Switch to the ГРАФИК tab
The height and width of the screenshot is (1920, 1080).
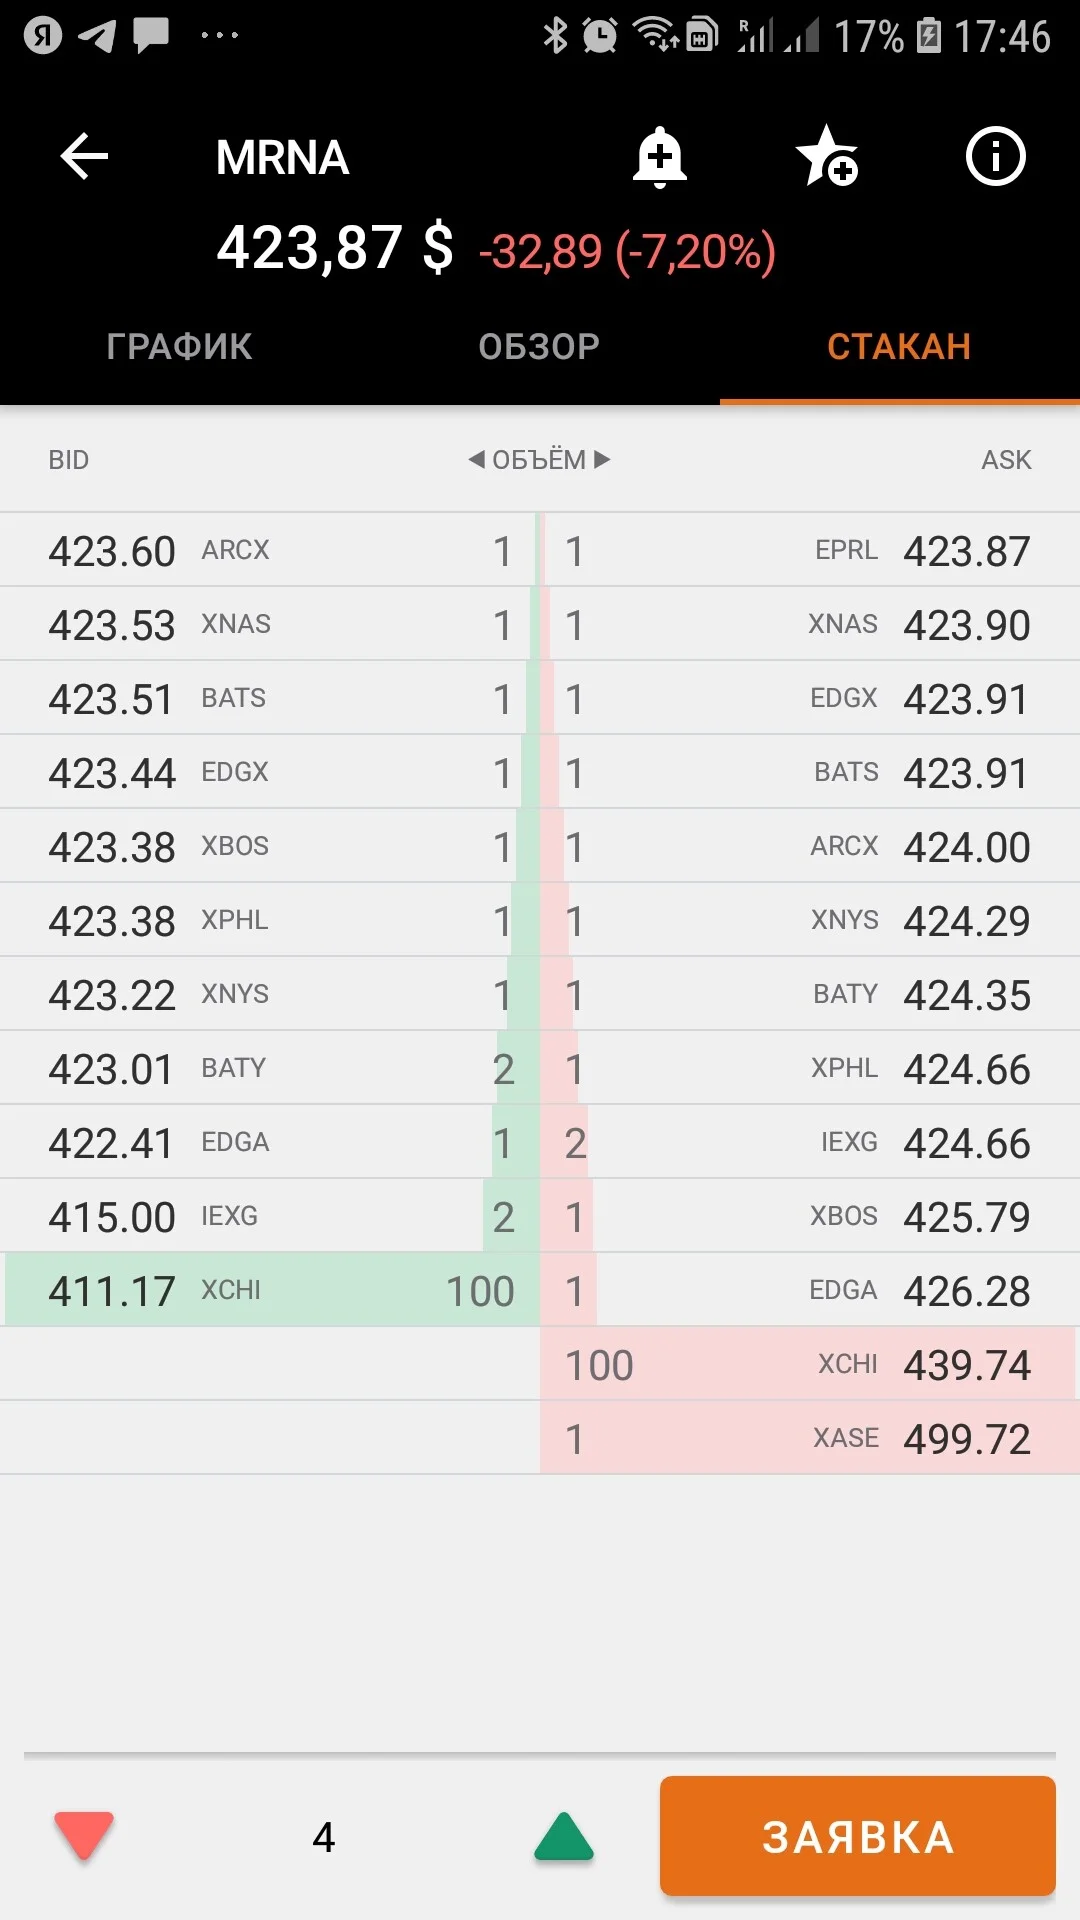(x=180, y=347)
